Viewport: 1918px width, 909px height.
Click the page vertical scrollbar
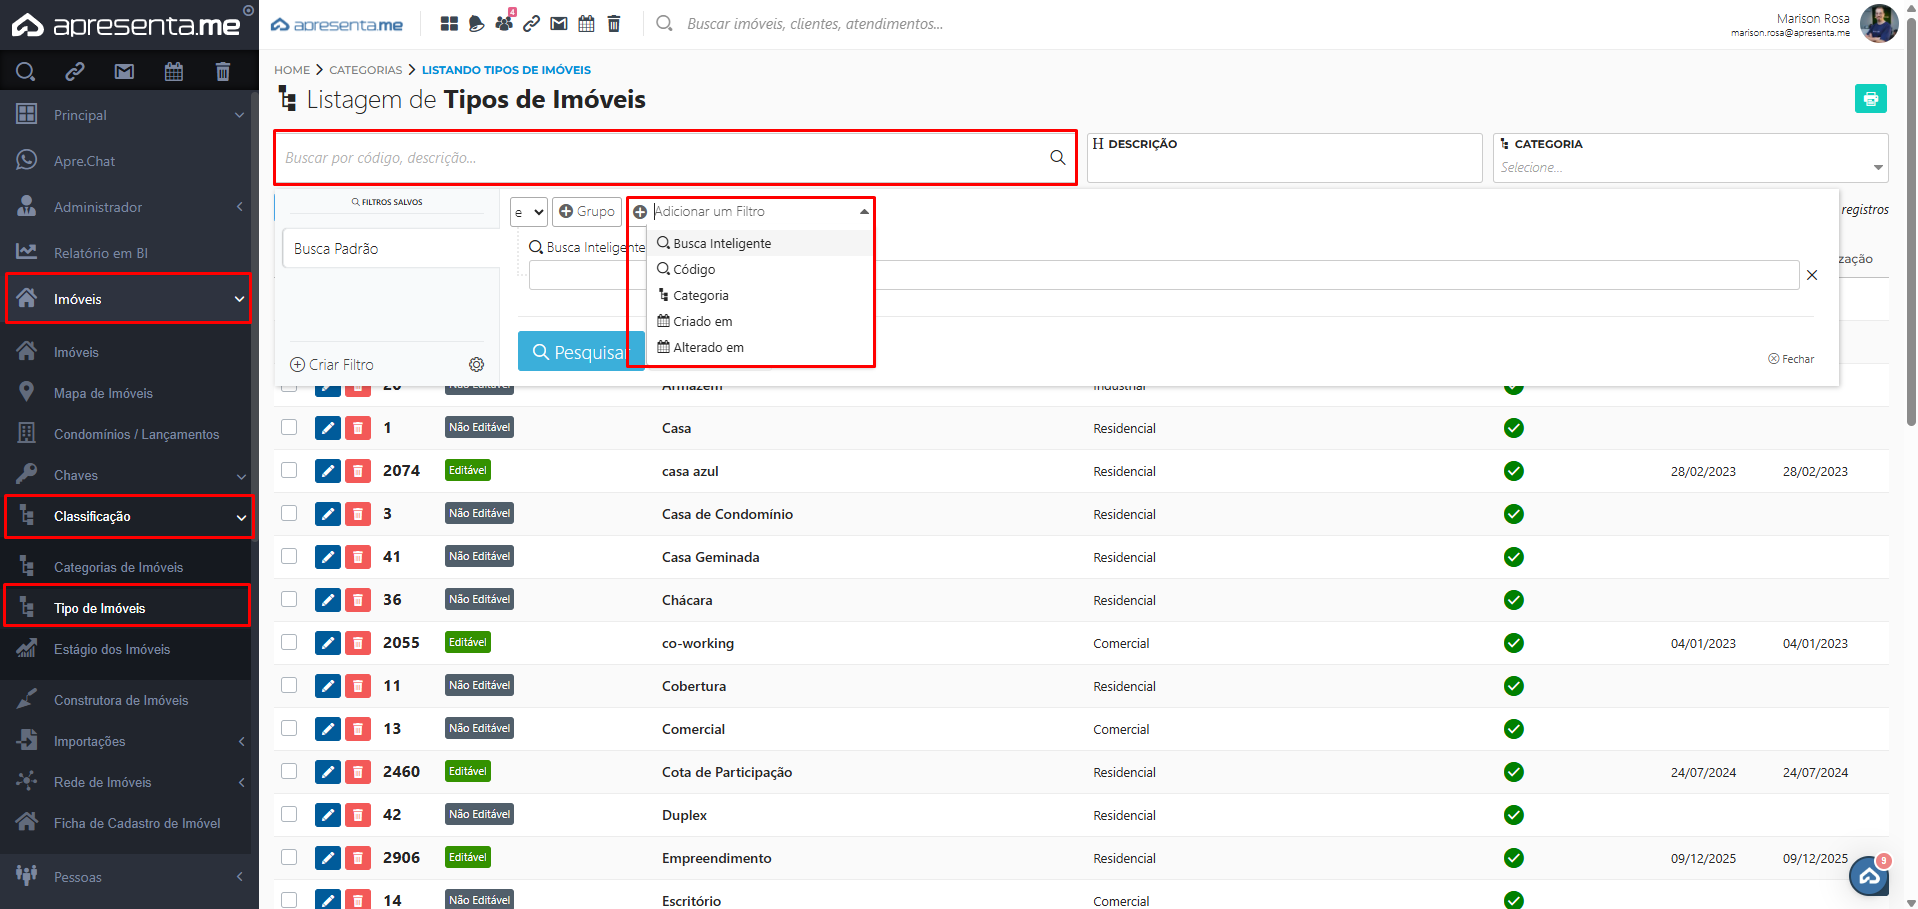tap(1911, 300)
